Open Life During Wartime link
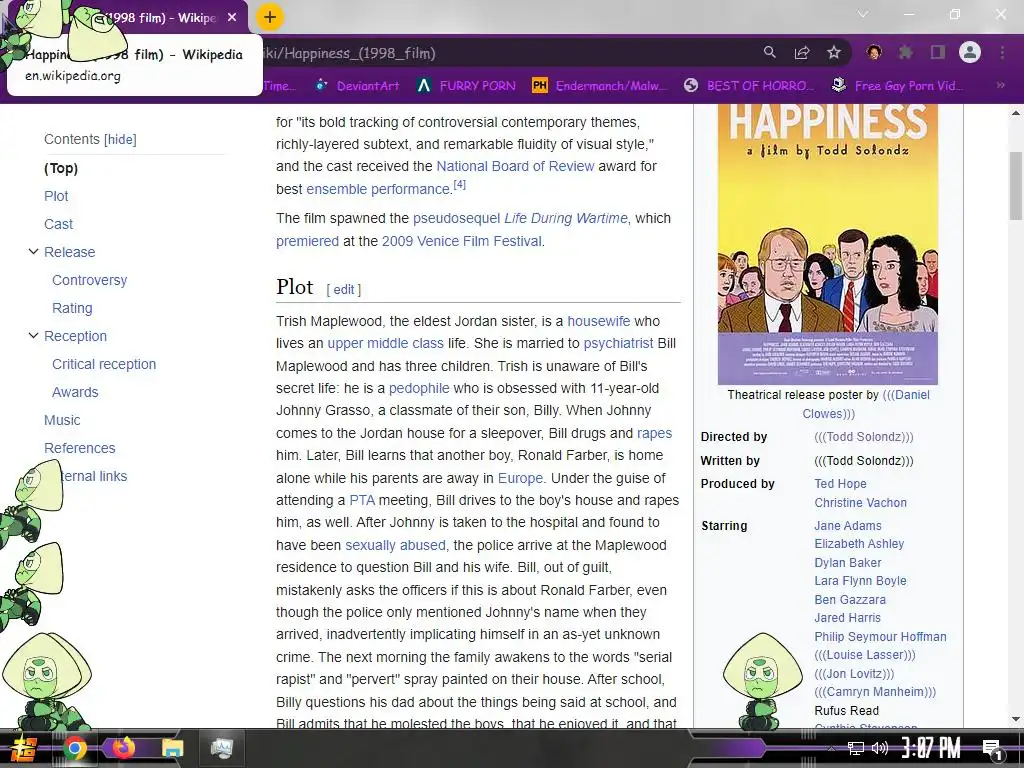This screenshot has width=1024, height=768. point(566,218)
